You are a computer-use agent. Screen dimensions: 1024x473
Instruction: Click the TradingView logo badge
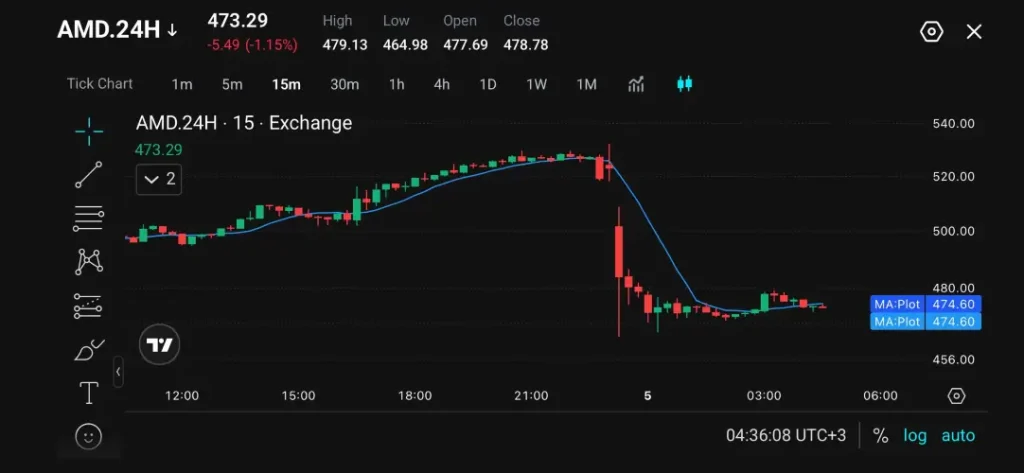click(159, 344)
